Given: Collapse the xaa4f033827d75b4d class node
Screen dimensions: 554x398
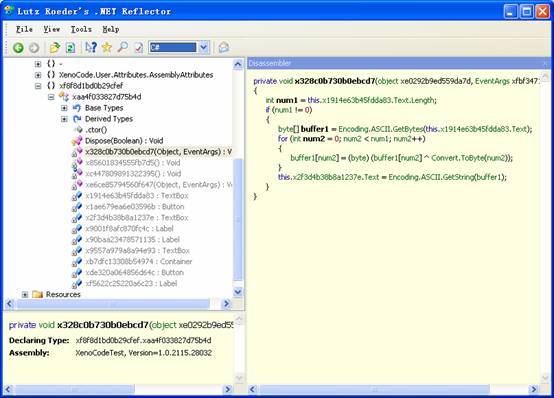Looking at the screenshot, I should coord(51,97).
